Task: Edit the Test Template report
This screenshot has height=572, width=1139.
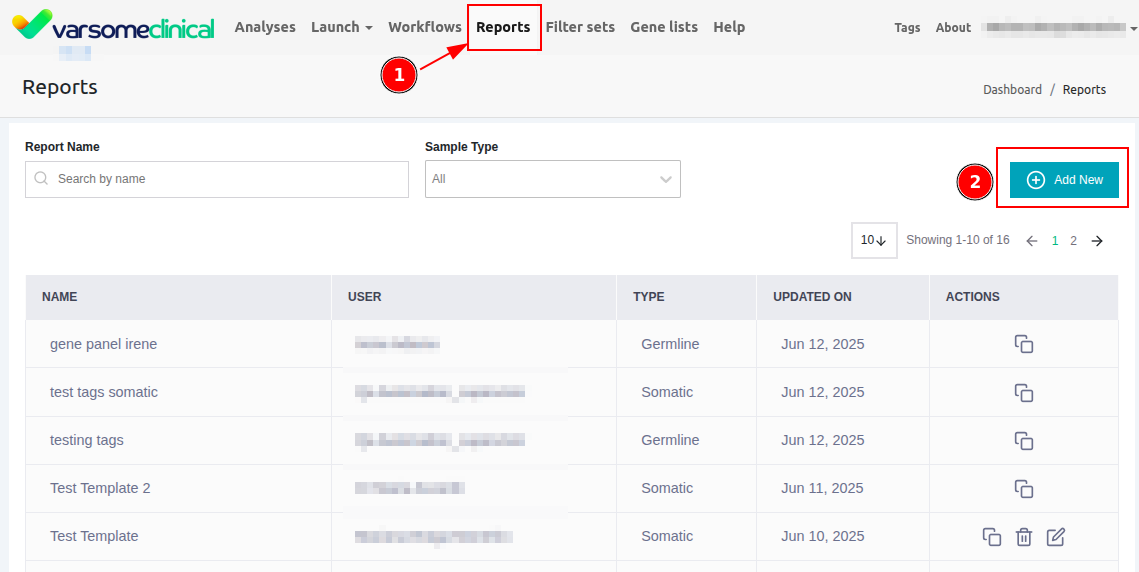Action: [x=1056, y=537]
